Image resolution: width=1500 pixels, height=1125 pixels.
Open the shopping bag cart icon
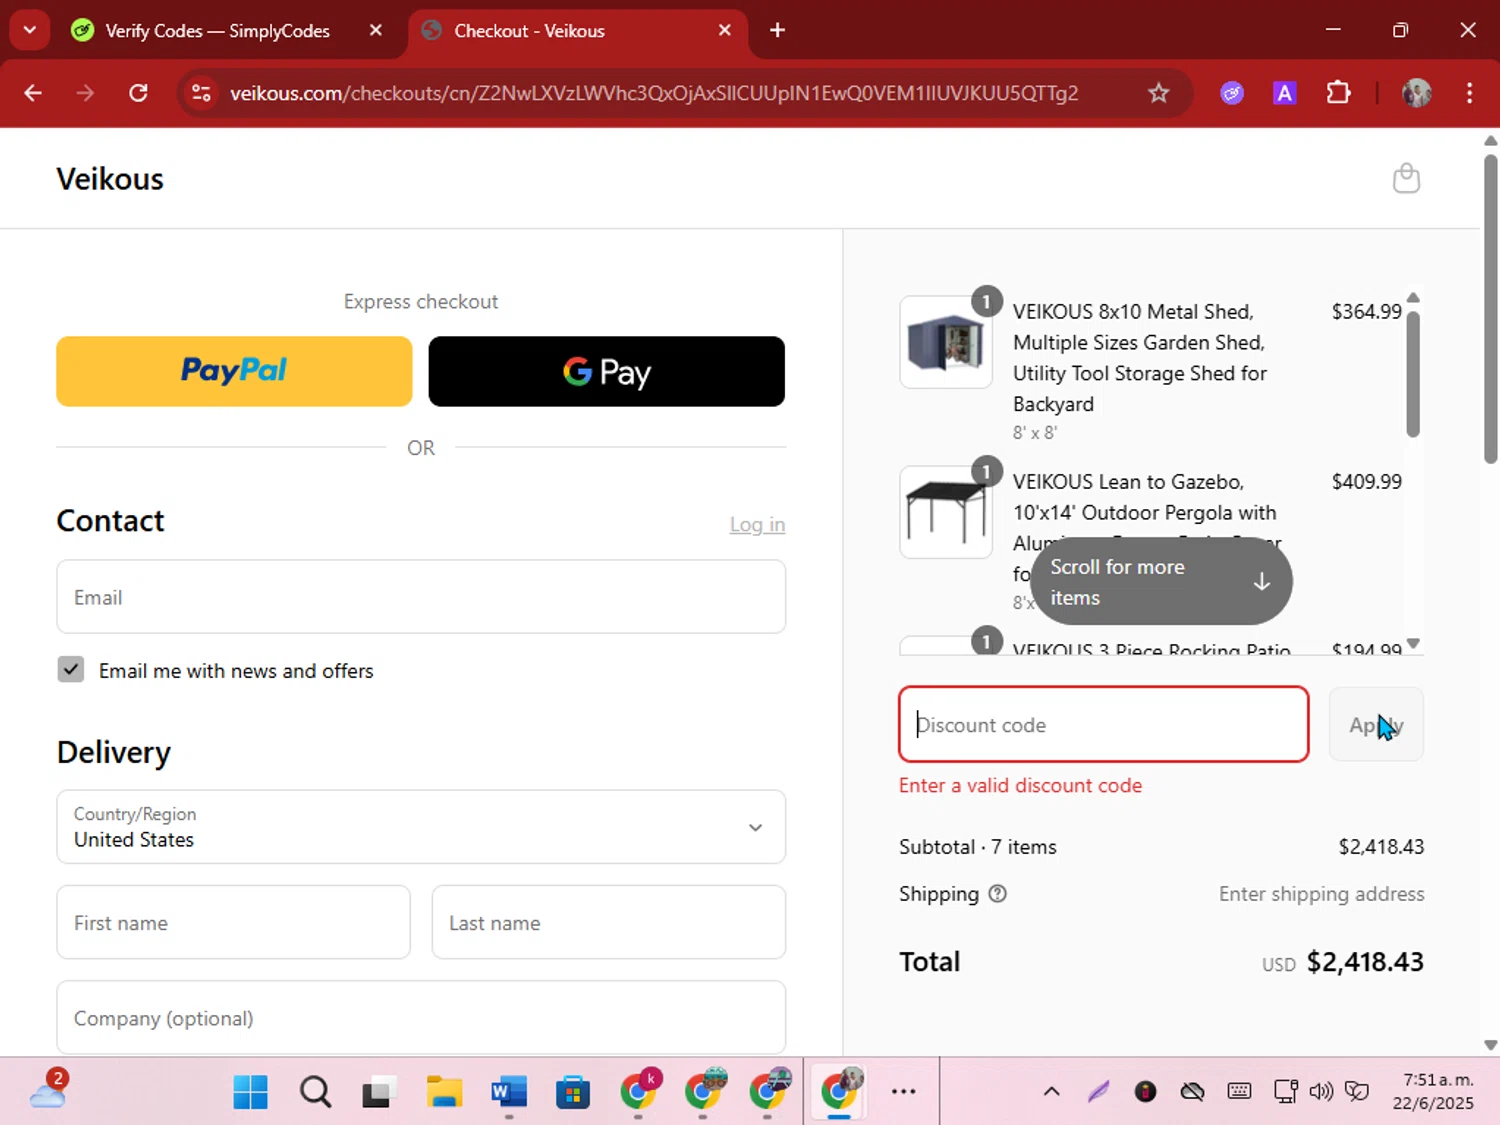pyautogui.click(x=1406, y=178)
